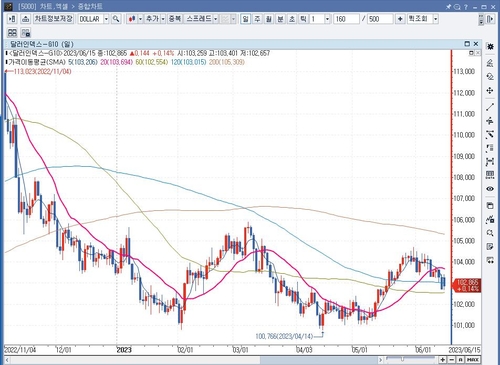Save chart info with 차트정보저장 button

tap(53, 19)
